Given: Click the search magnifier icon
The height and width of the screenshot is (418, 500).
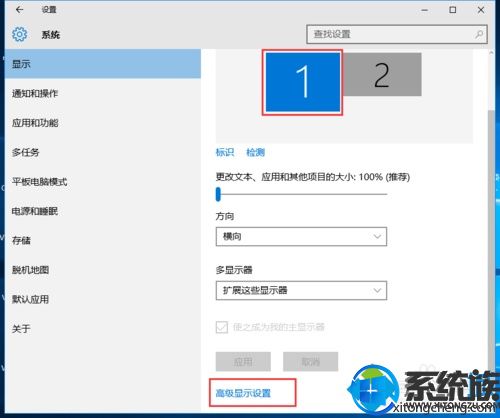Looking at the screenshot, I should coord(479,34).
